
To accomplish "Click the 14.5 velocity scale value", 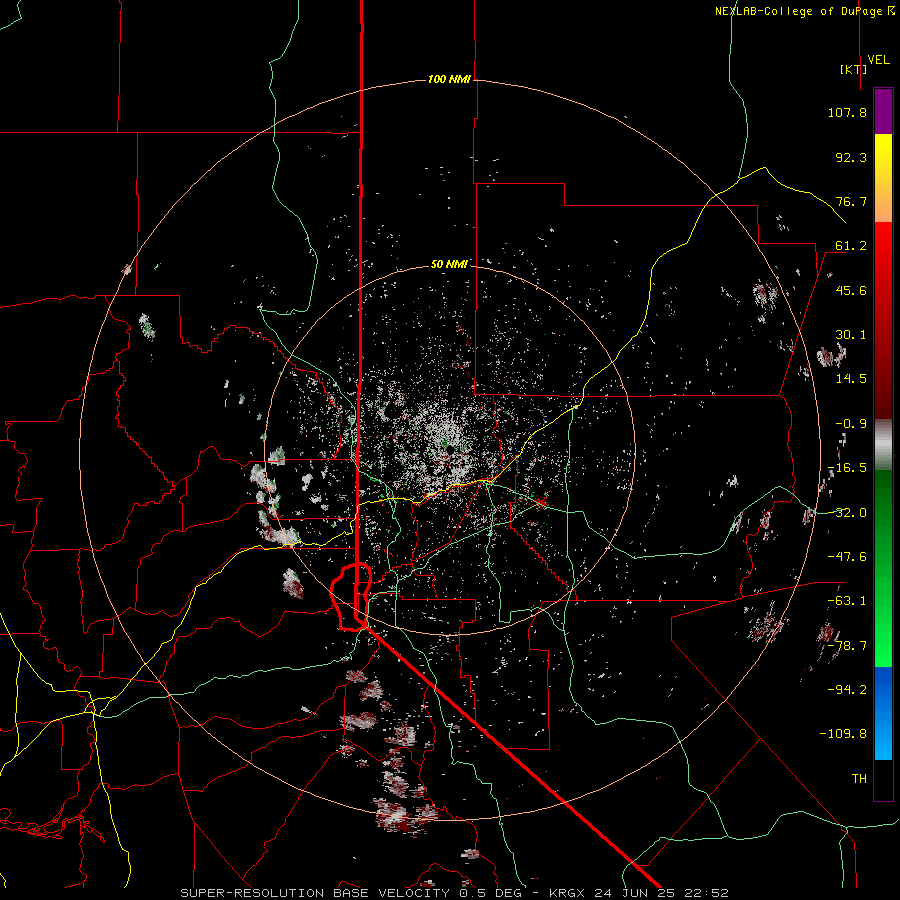I will click(x=851, y=379).
